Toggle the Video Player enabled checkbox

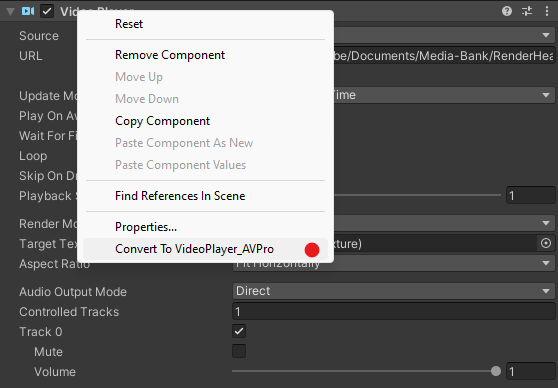[47, 11]
